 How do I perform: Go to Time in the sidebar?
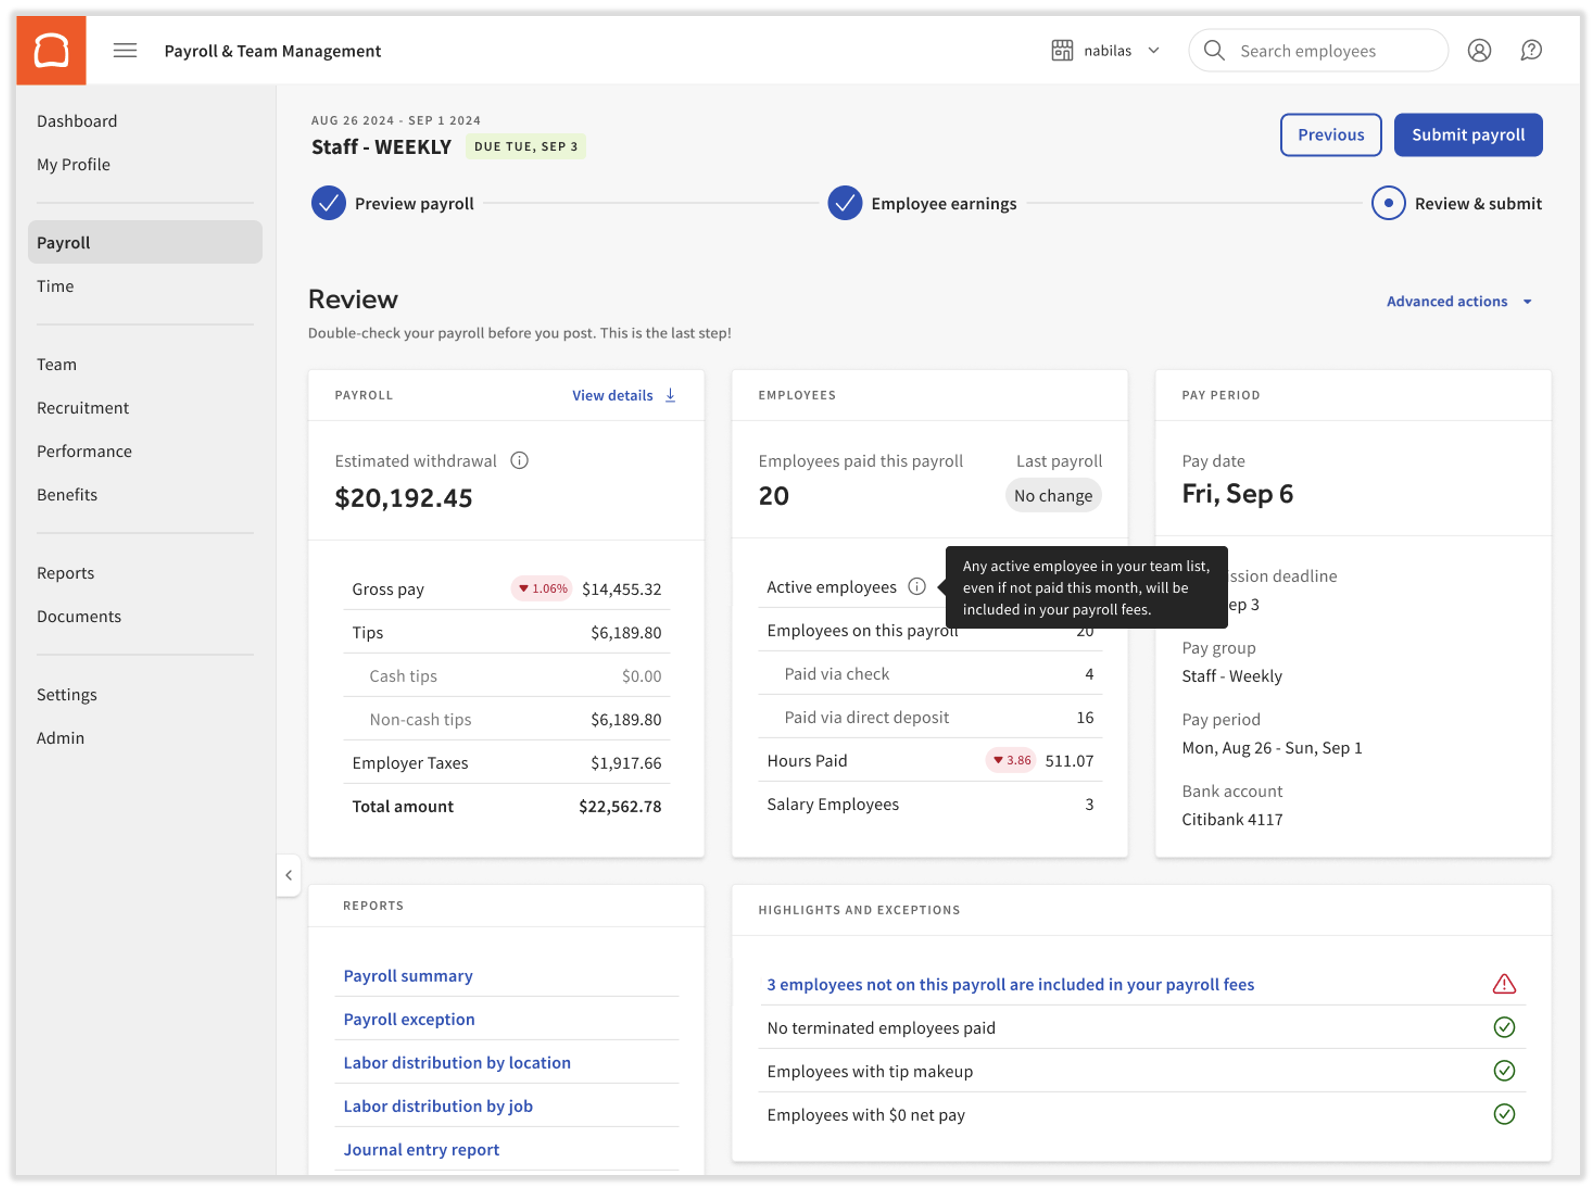pyautogui.click(x=56, y=286)
